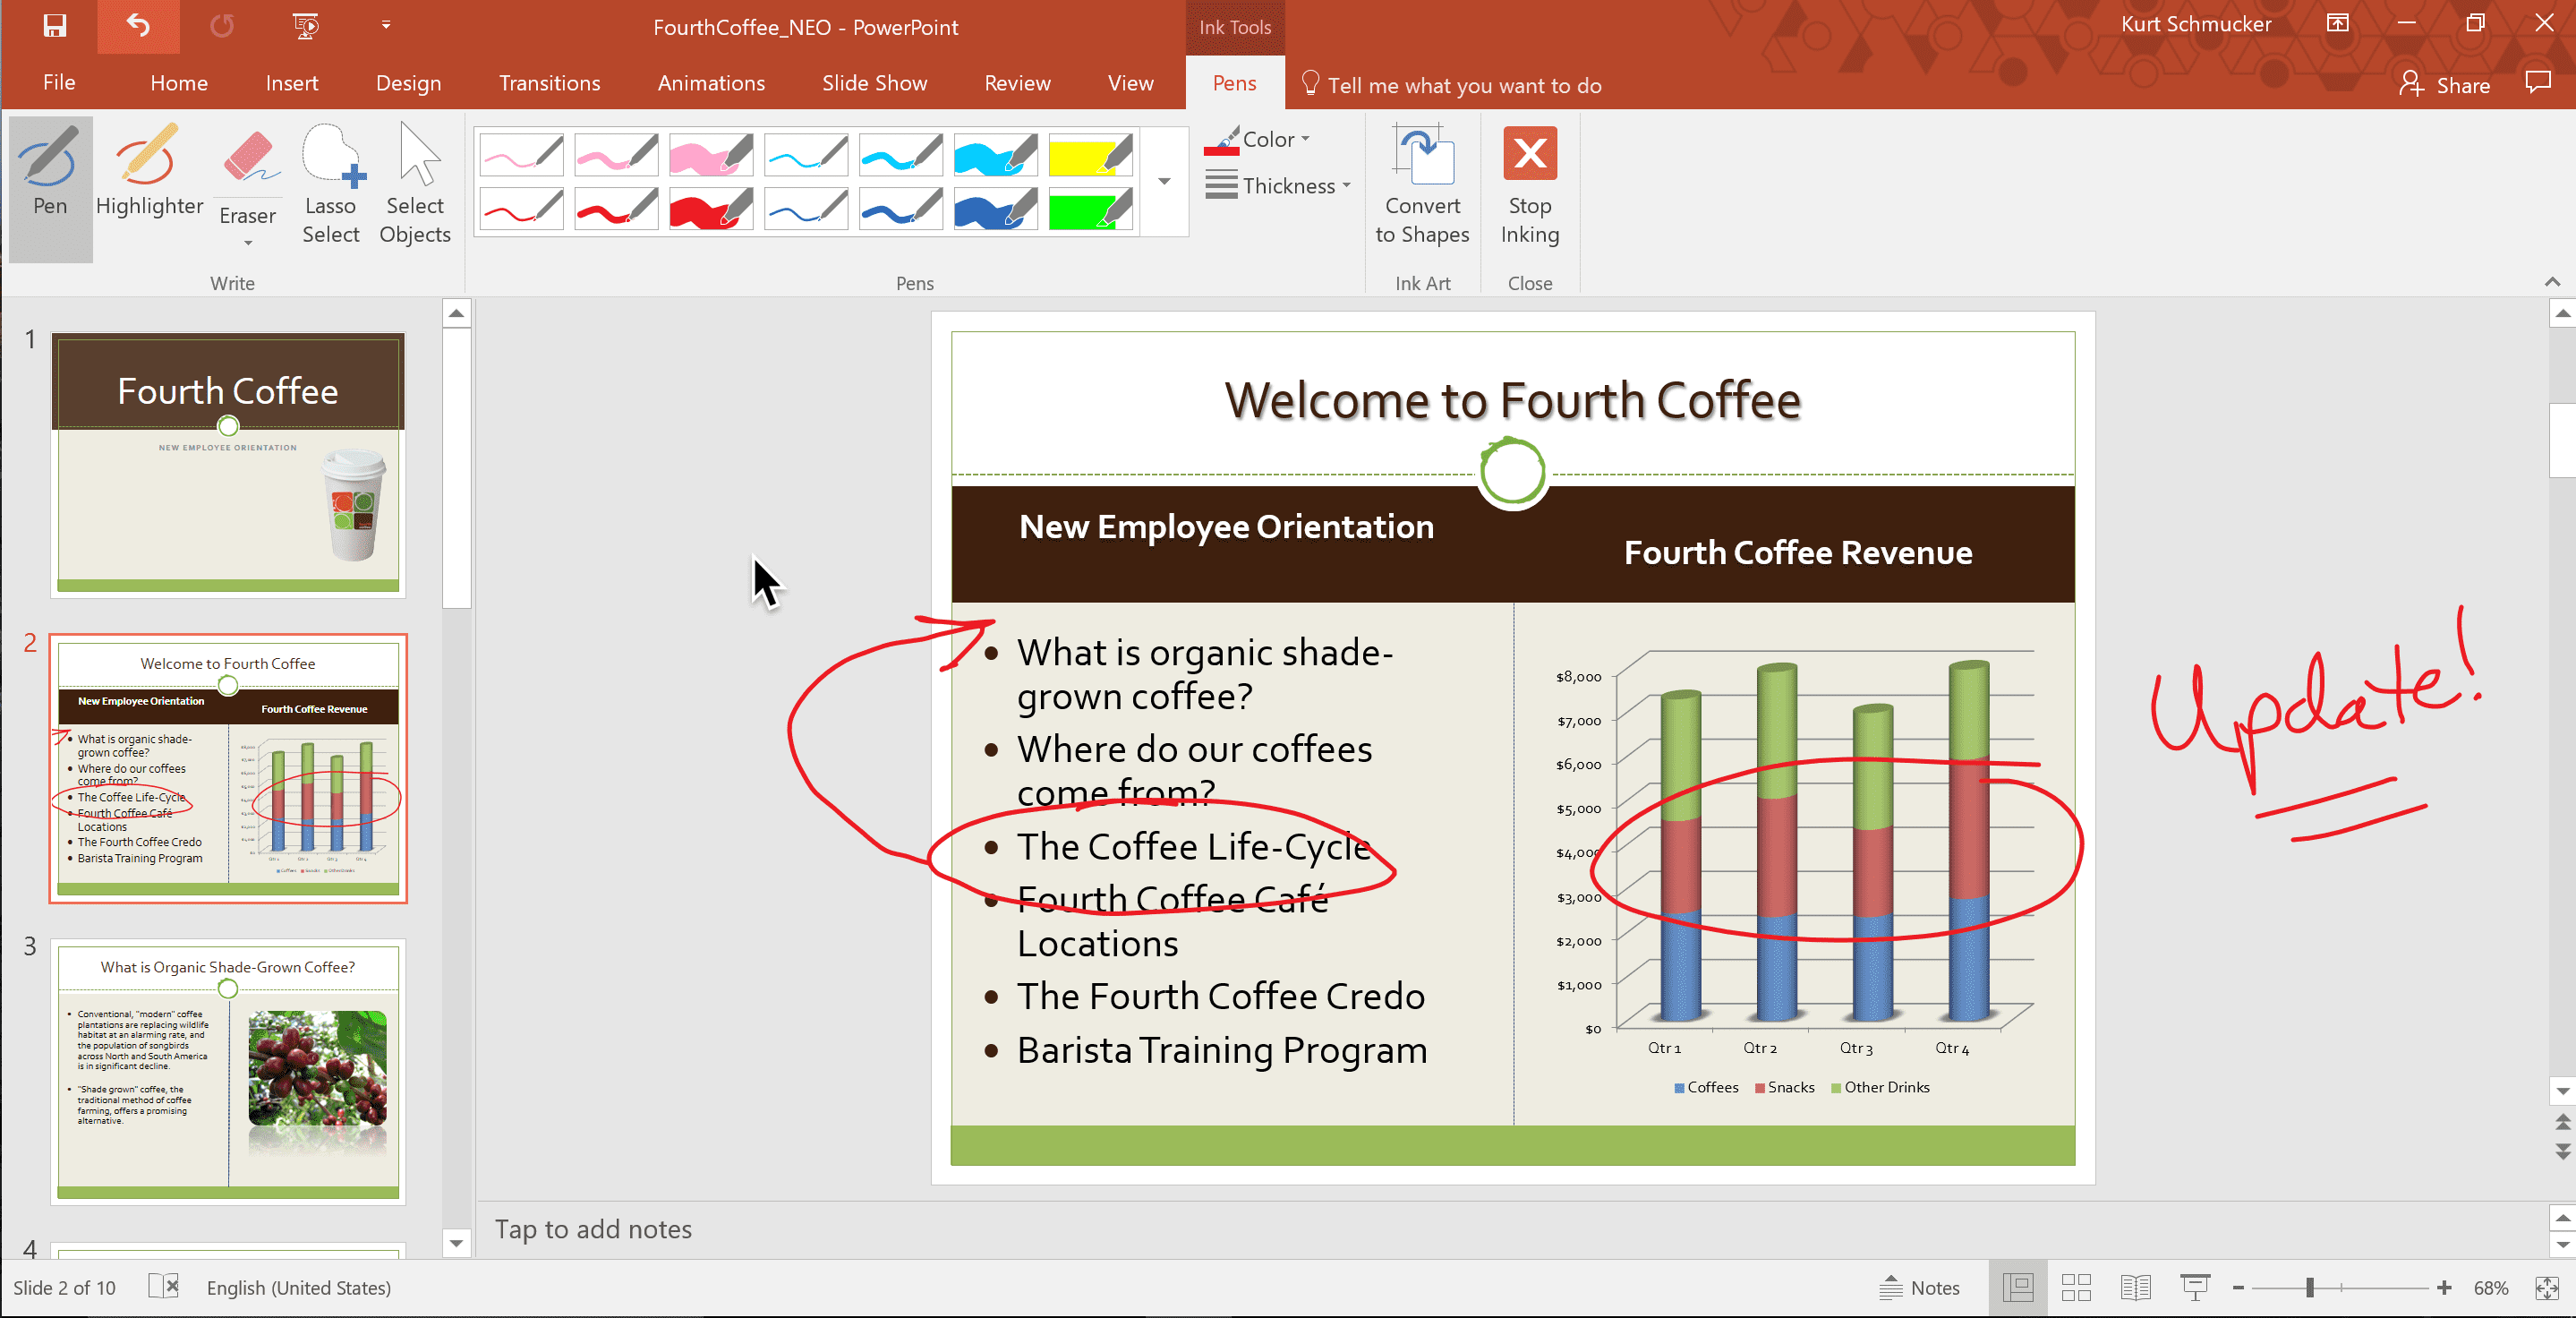Activate the Lasso Select tool
This screenshot has height=1318, width=2576.
pos(331,185)
